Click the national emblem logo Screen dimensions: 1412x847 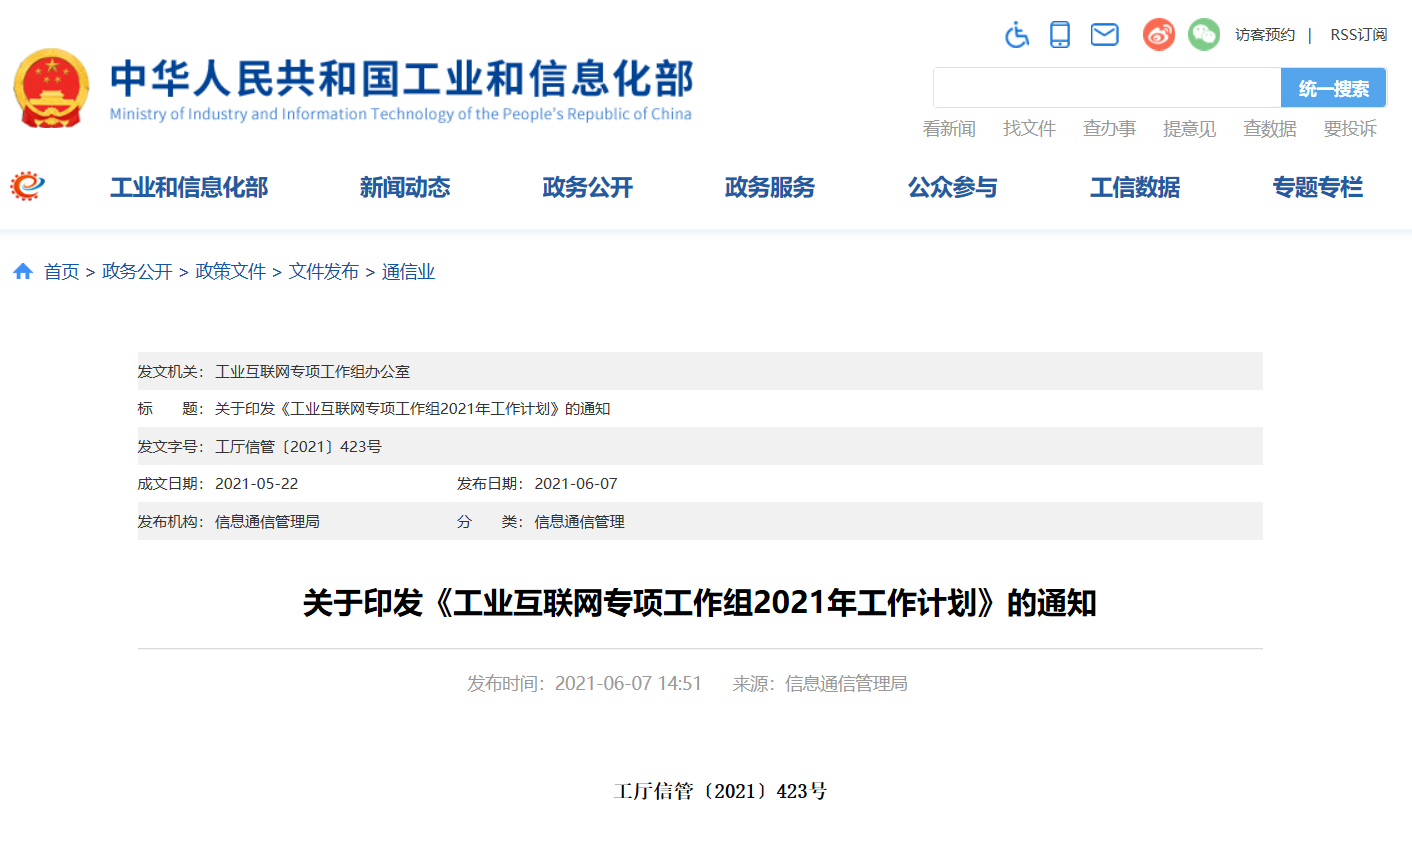click(x=51, y=89)
